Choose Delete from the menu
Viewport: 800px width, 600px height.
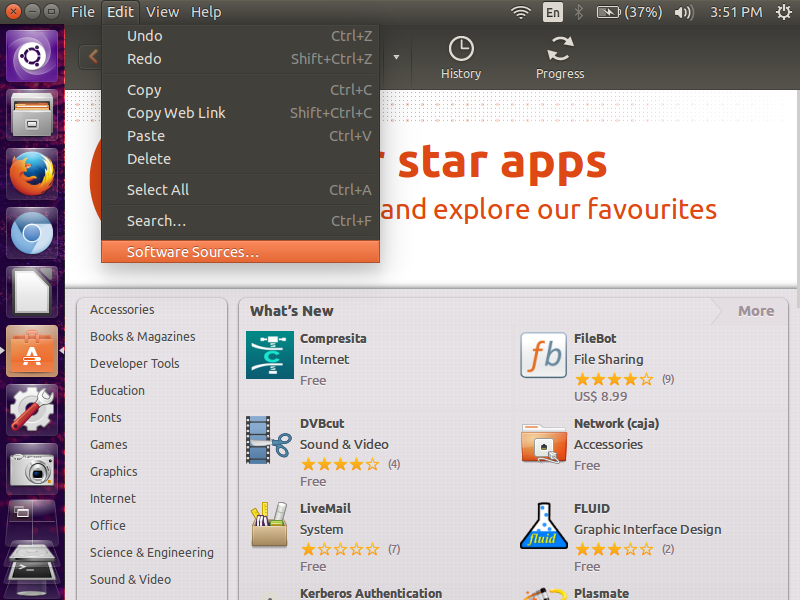tap(240, 159)
